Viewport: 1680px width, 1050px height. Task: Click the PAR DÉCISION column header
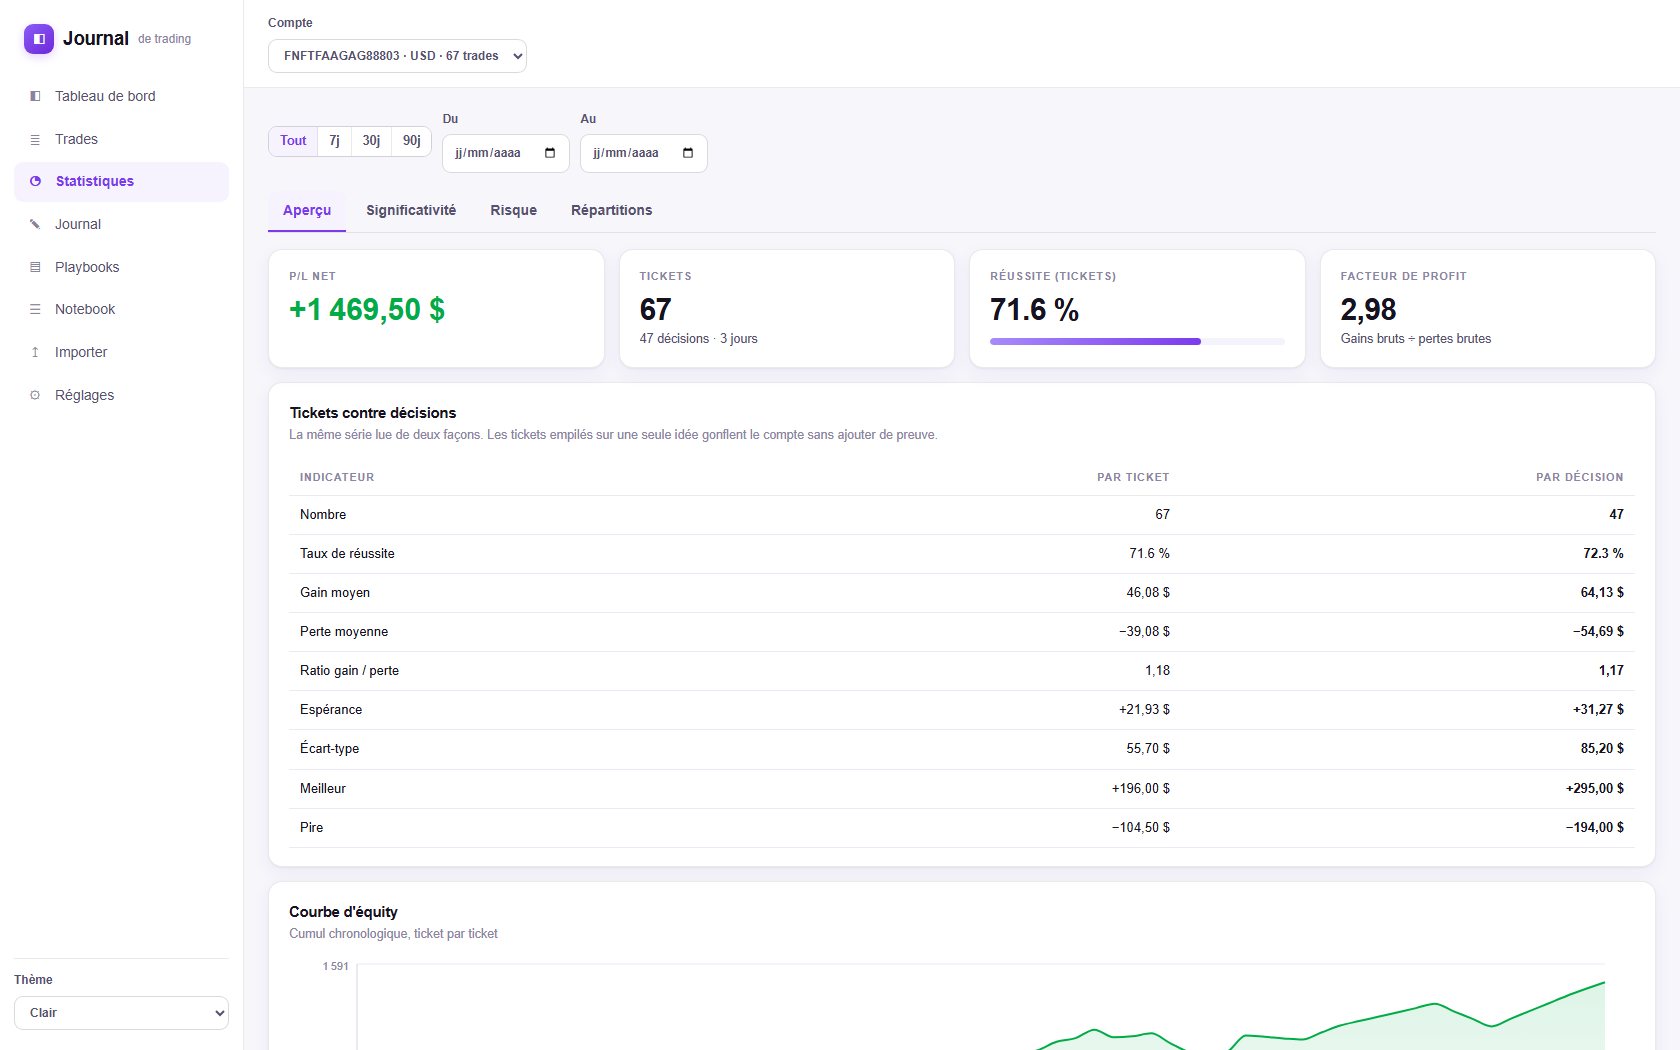tap(1580, 477)
